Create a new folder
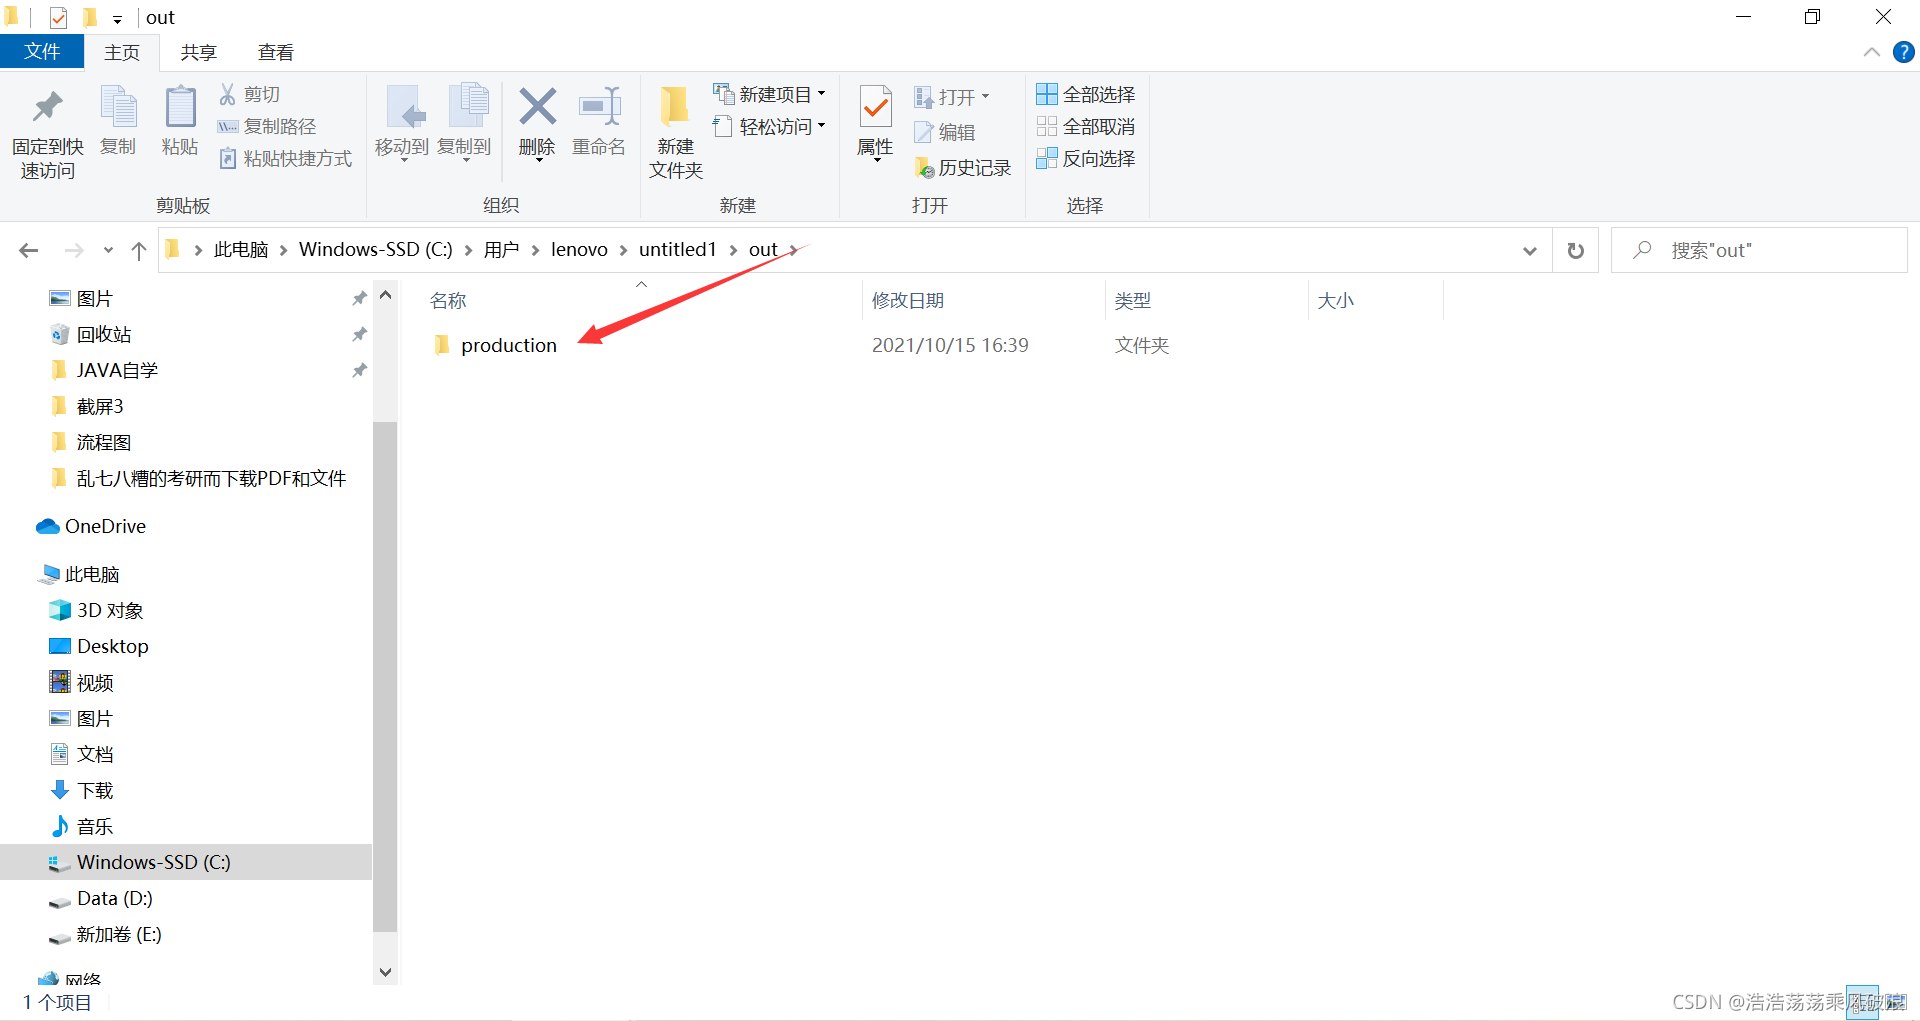This screenshot has height=1021, width=1920. tap(676, 132)
